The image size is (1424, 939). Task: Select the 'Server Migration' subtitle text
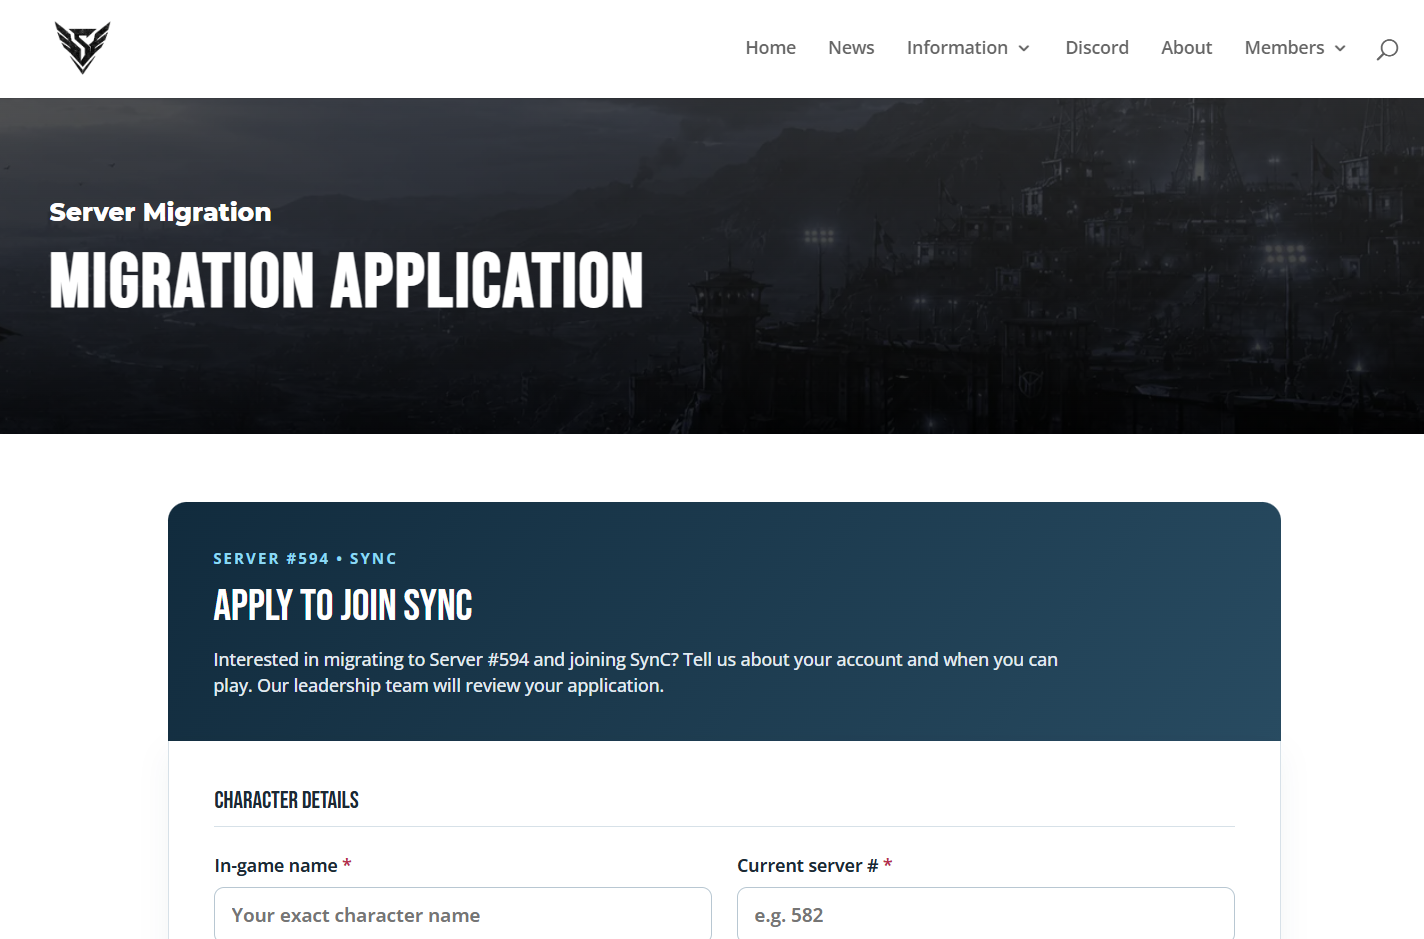coord(160,212)
